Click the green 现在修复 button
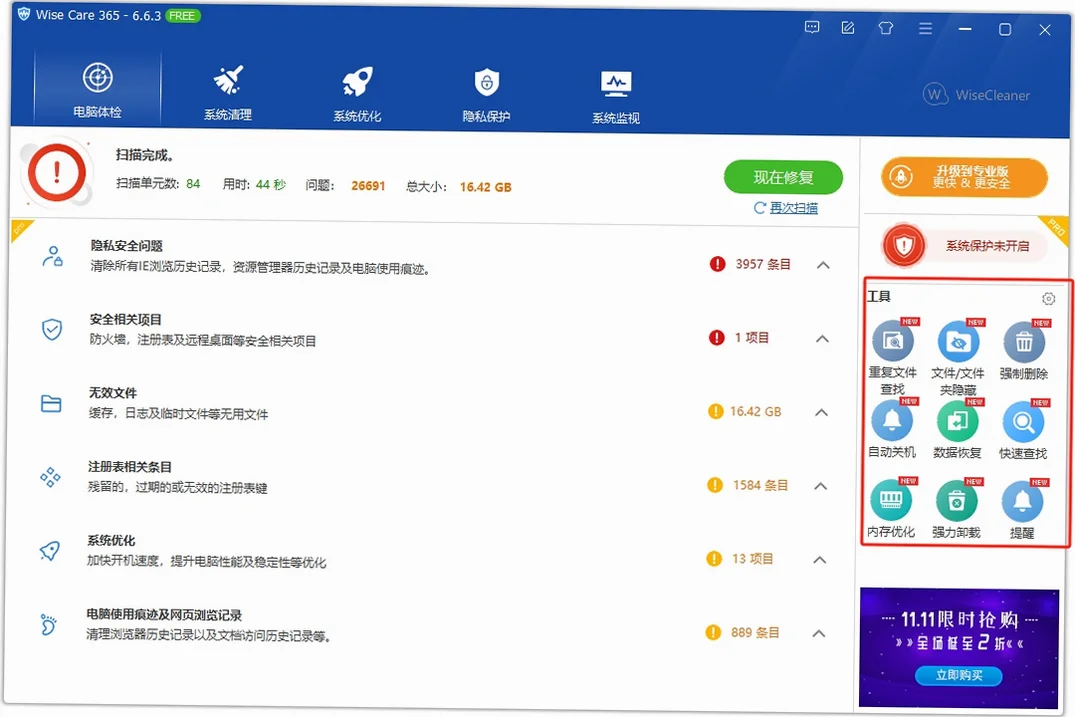The image size is (1075, 717). click(x=783, y=178)
